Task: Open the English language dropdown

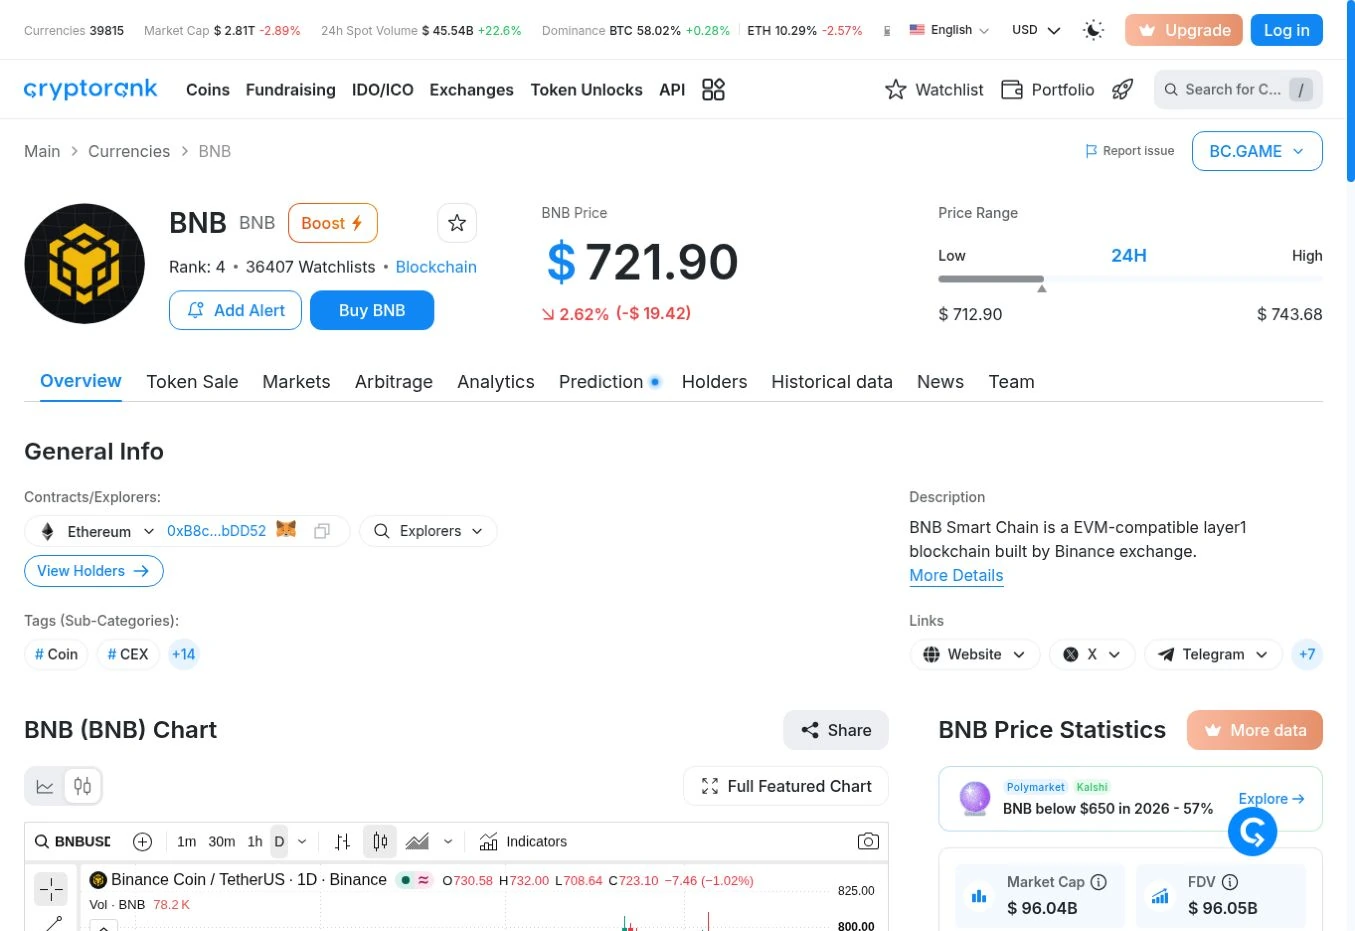Action: (x=949, y=30)
